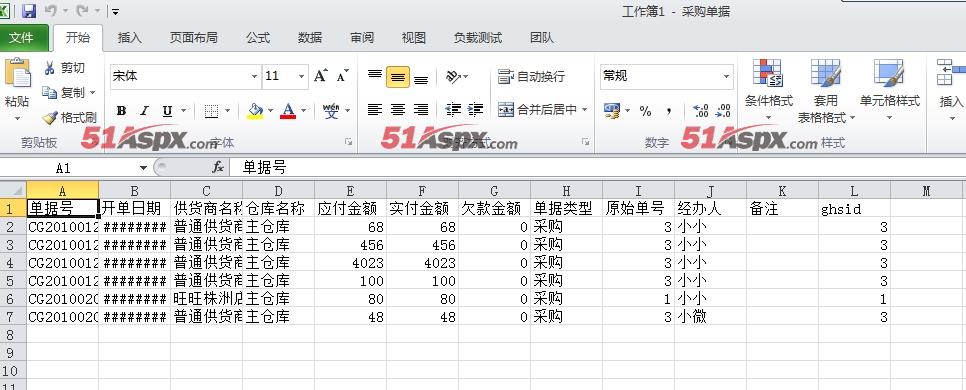Toggle Wrap Text (自动换行)
Screen dimensions: 966x390
(x=531, y=76)
